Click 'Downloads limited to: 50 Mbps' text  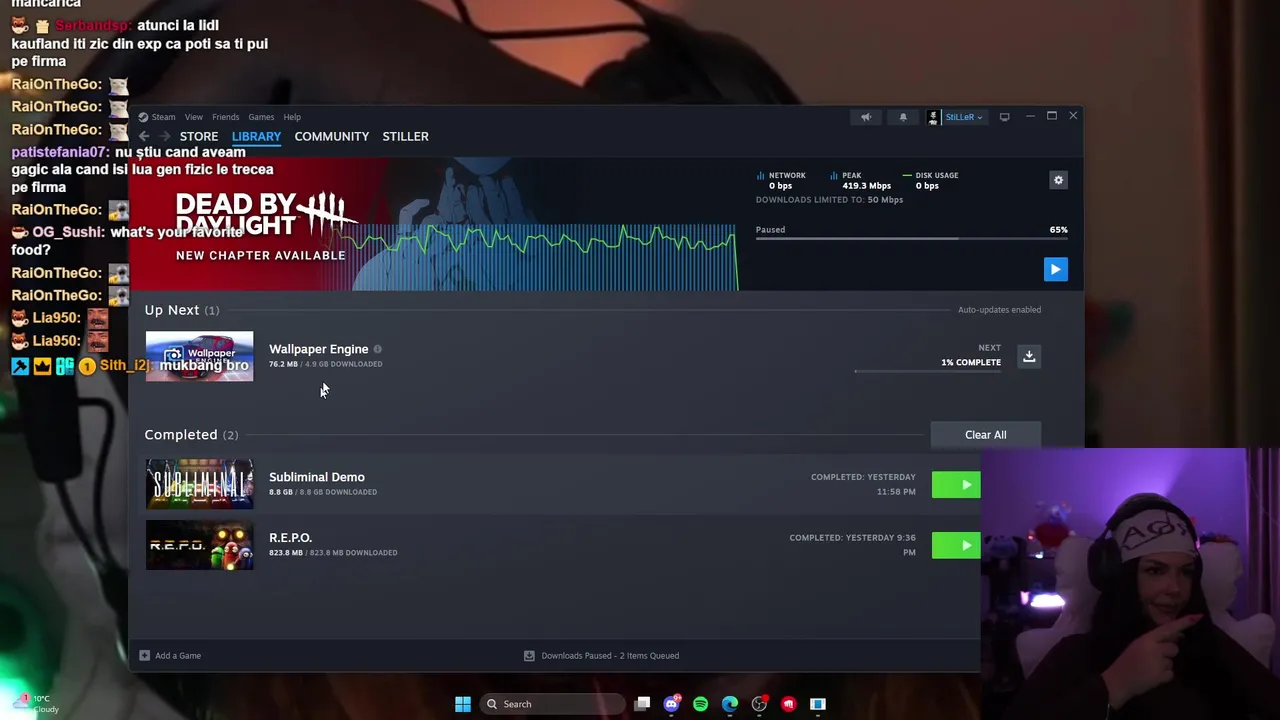829,200
